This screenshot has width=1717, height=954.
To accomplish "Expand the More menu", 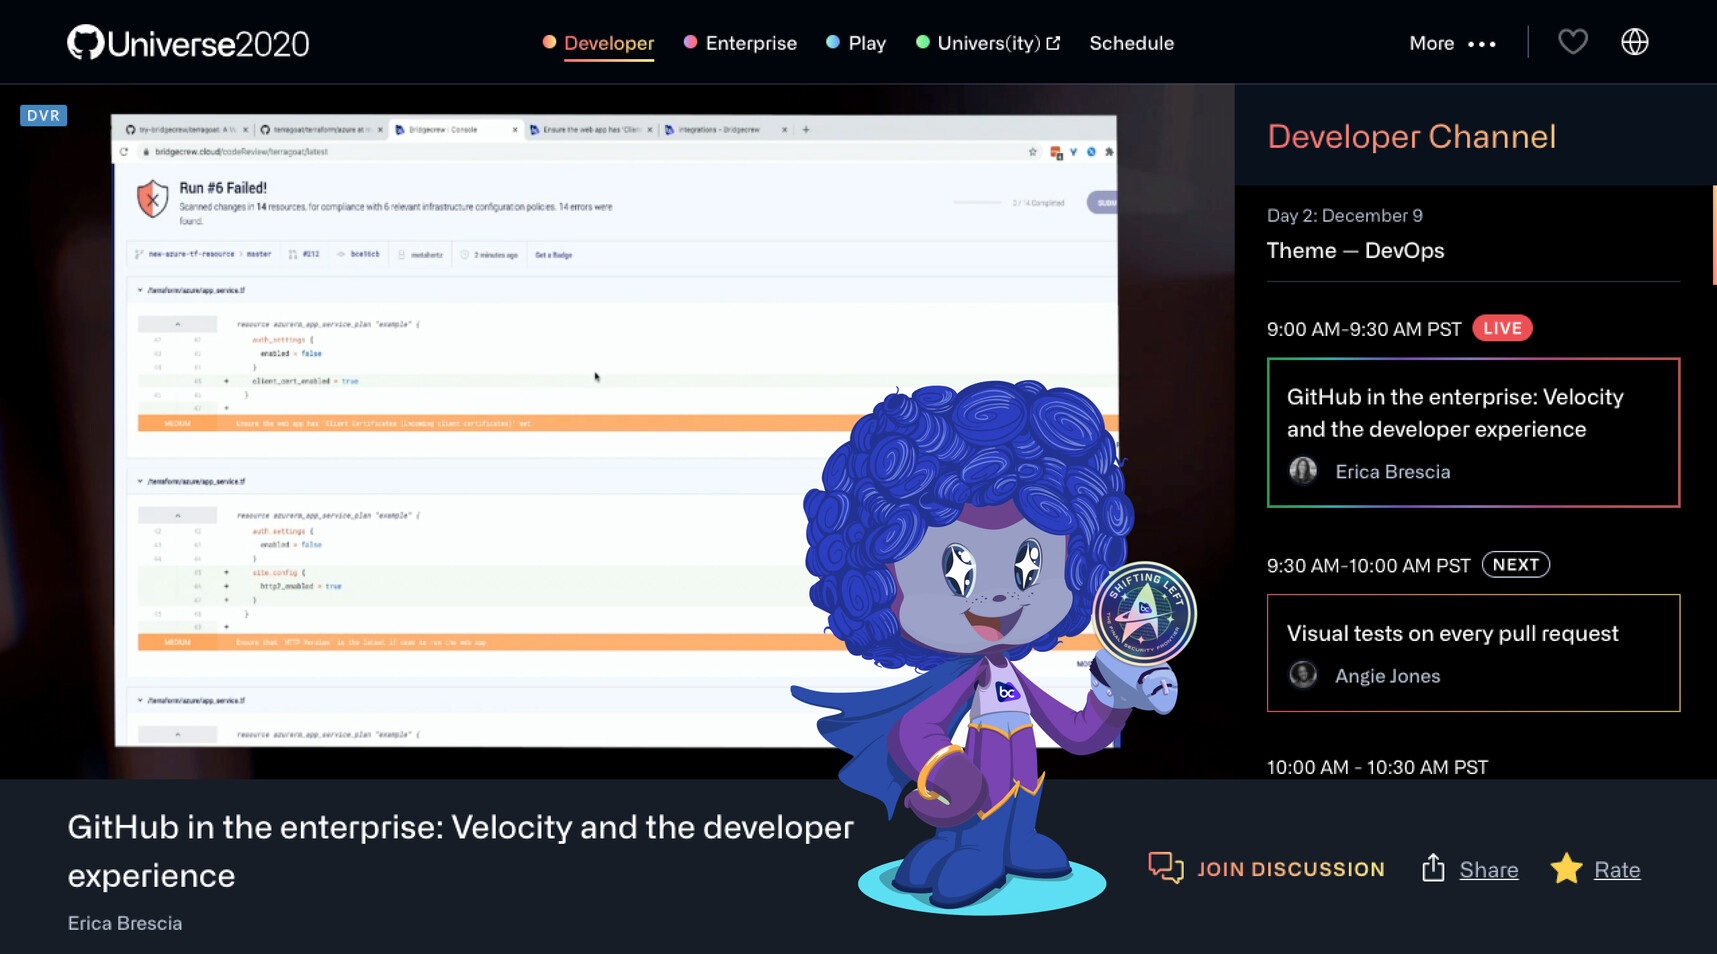I will click(x=1452, y=43).
